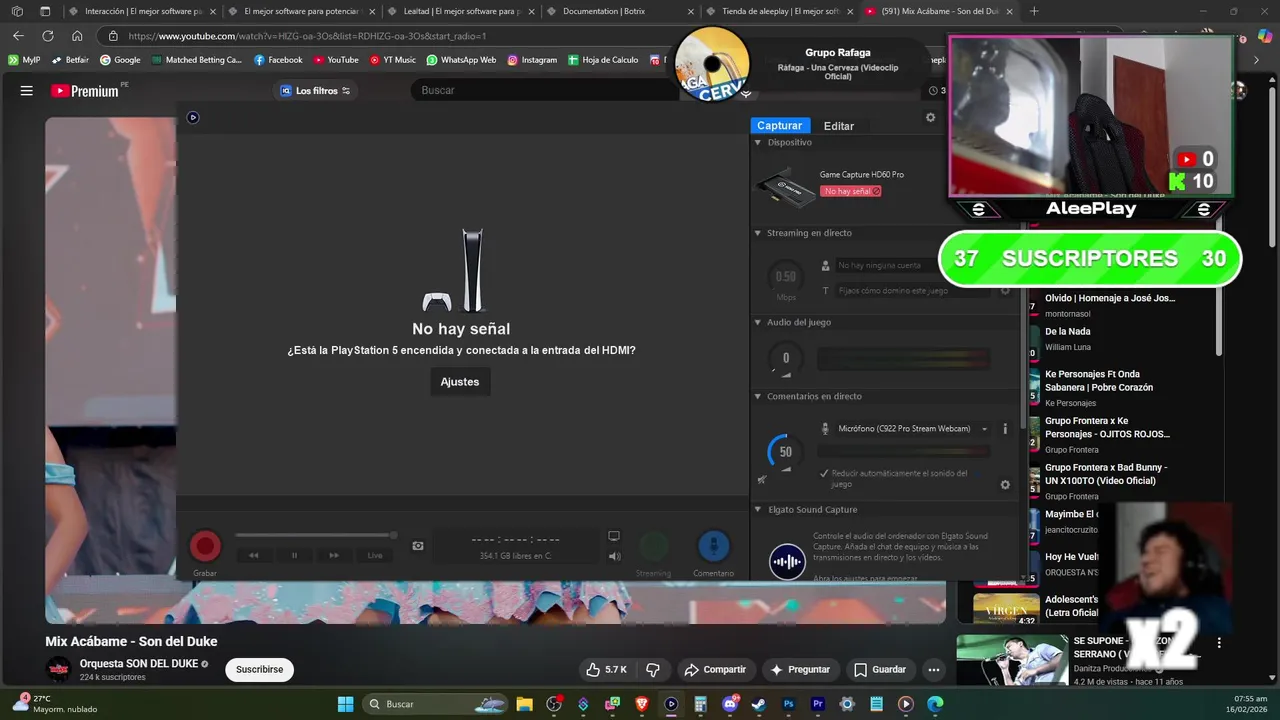This screenshot has width=1280, height=720.
Task: Click the fast-forward playback control
Action: [334, 555]
